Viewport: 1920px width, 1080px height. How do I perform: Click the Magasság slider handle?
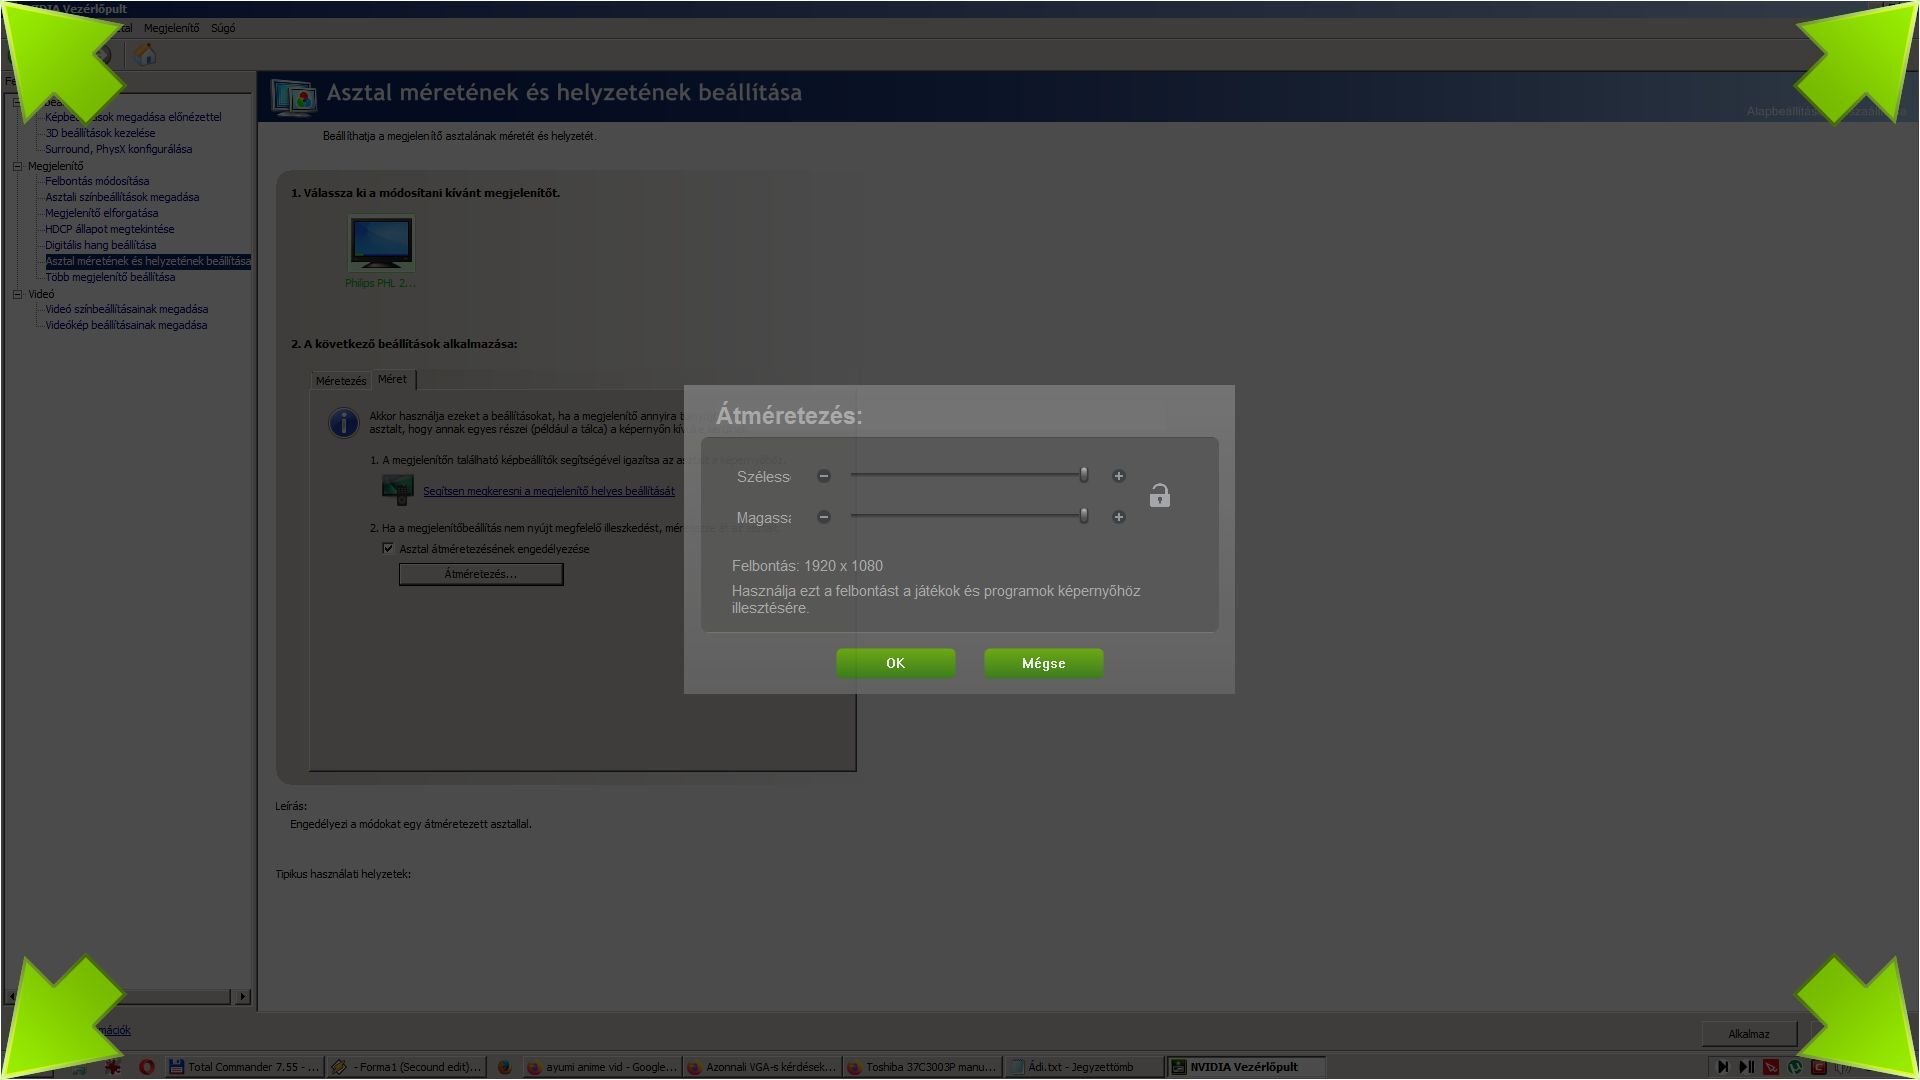coord(1083,516)
